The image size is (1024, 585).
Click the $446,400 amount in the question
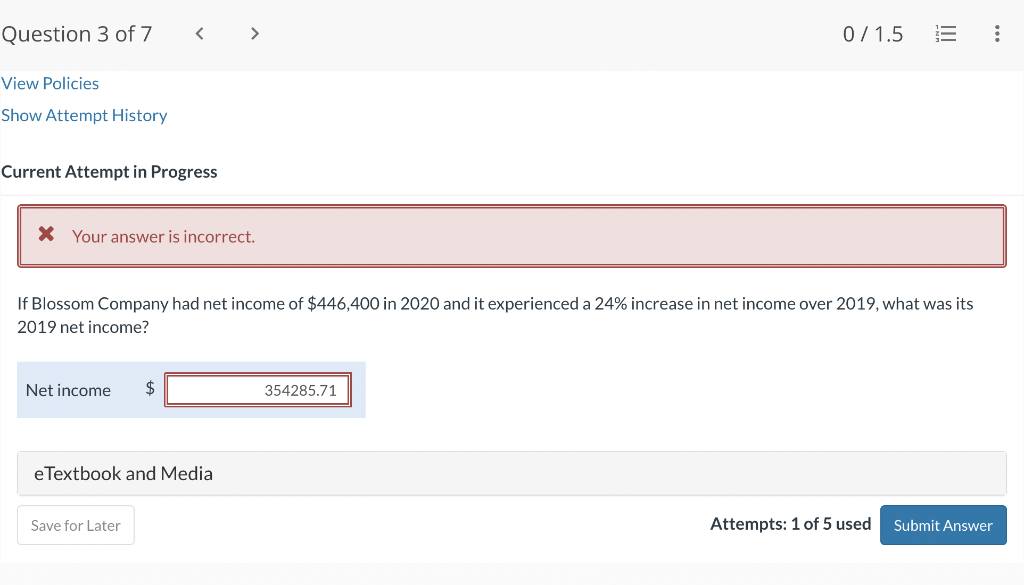pyautogui.click(x=343, y=303)
